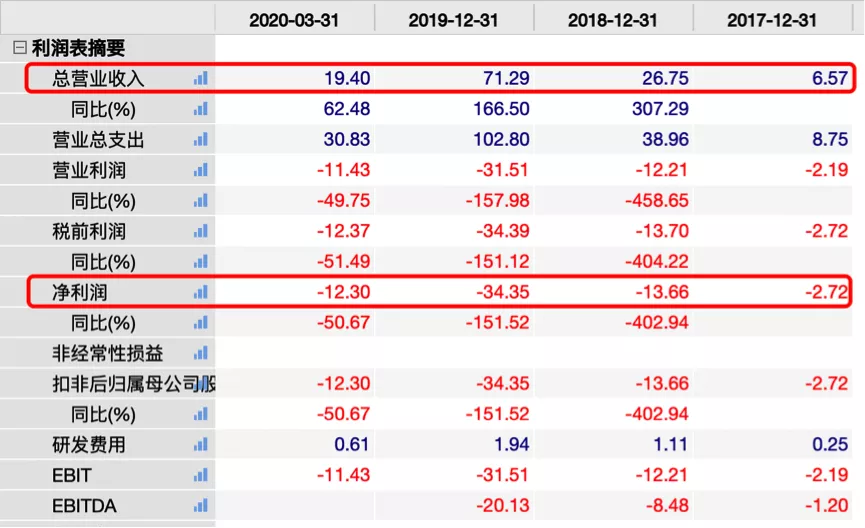This screenshot has height=528, width=865.
Task: Click the 0.25 R&D expense cell
Action: (830, 444)
